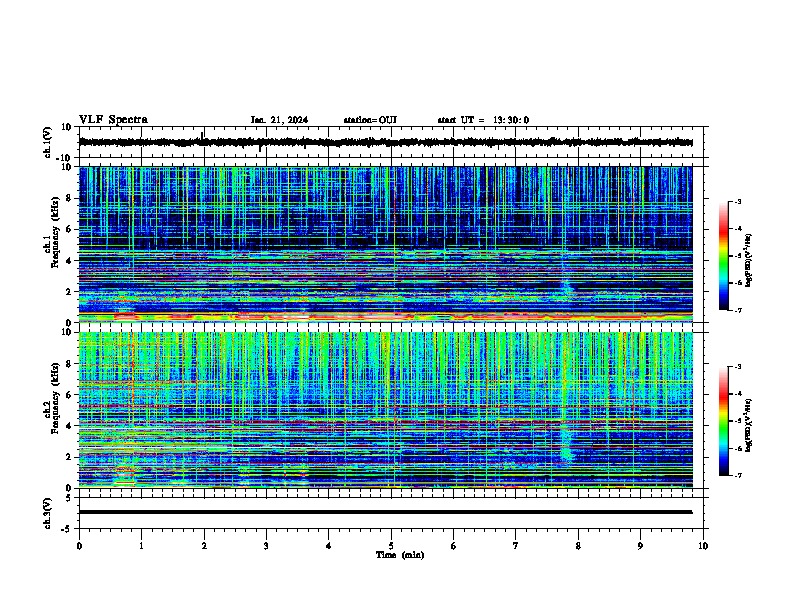Click the ch.2 color bar label log(PSD)
Image resolution: width=792 pixels, height=612 pixels.
click(x=749, y=424)
